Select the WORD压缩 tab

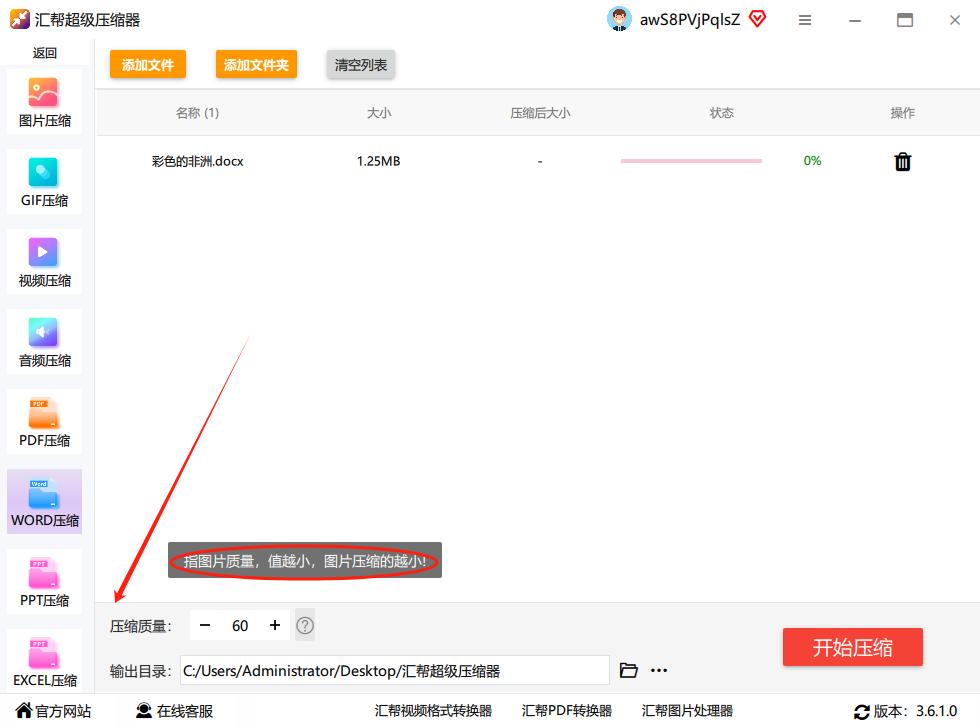tap(44, 501)
